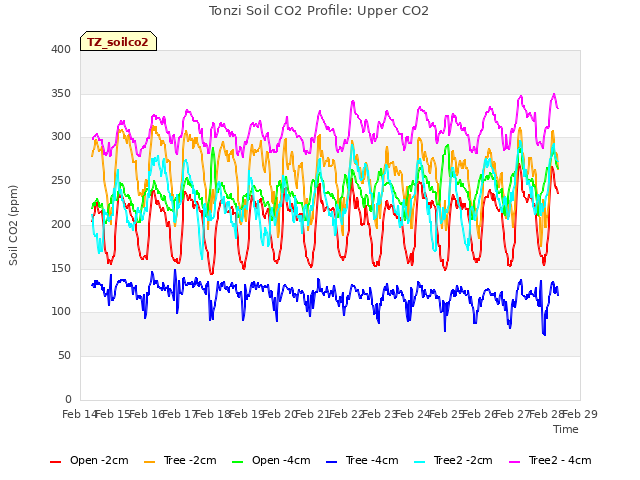Screen dimensions: 640x480
Task: Toggle the Tree2 -2cm legend label
Action: pos(463,460)
